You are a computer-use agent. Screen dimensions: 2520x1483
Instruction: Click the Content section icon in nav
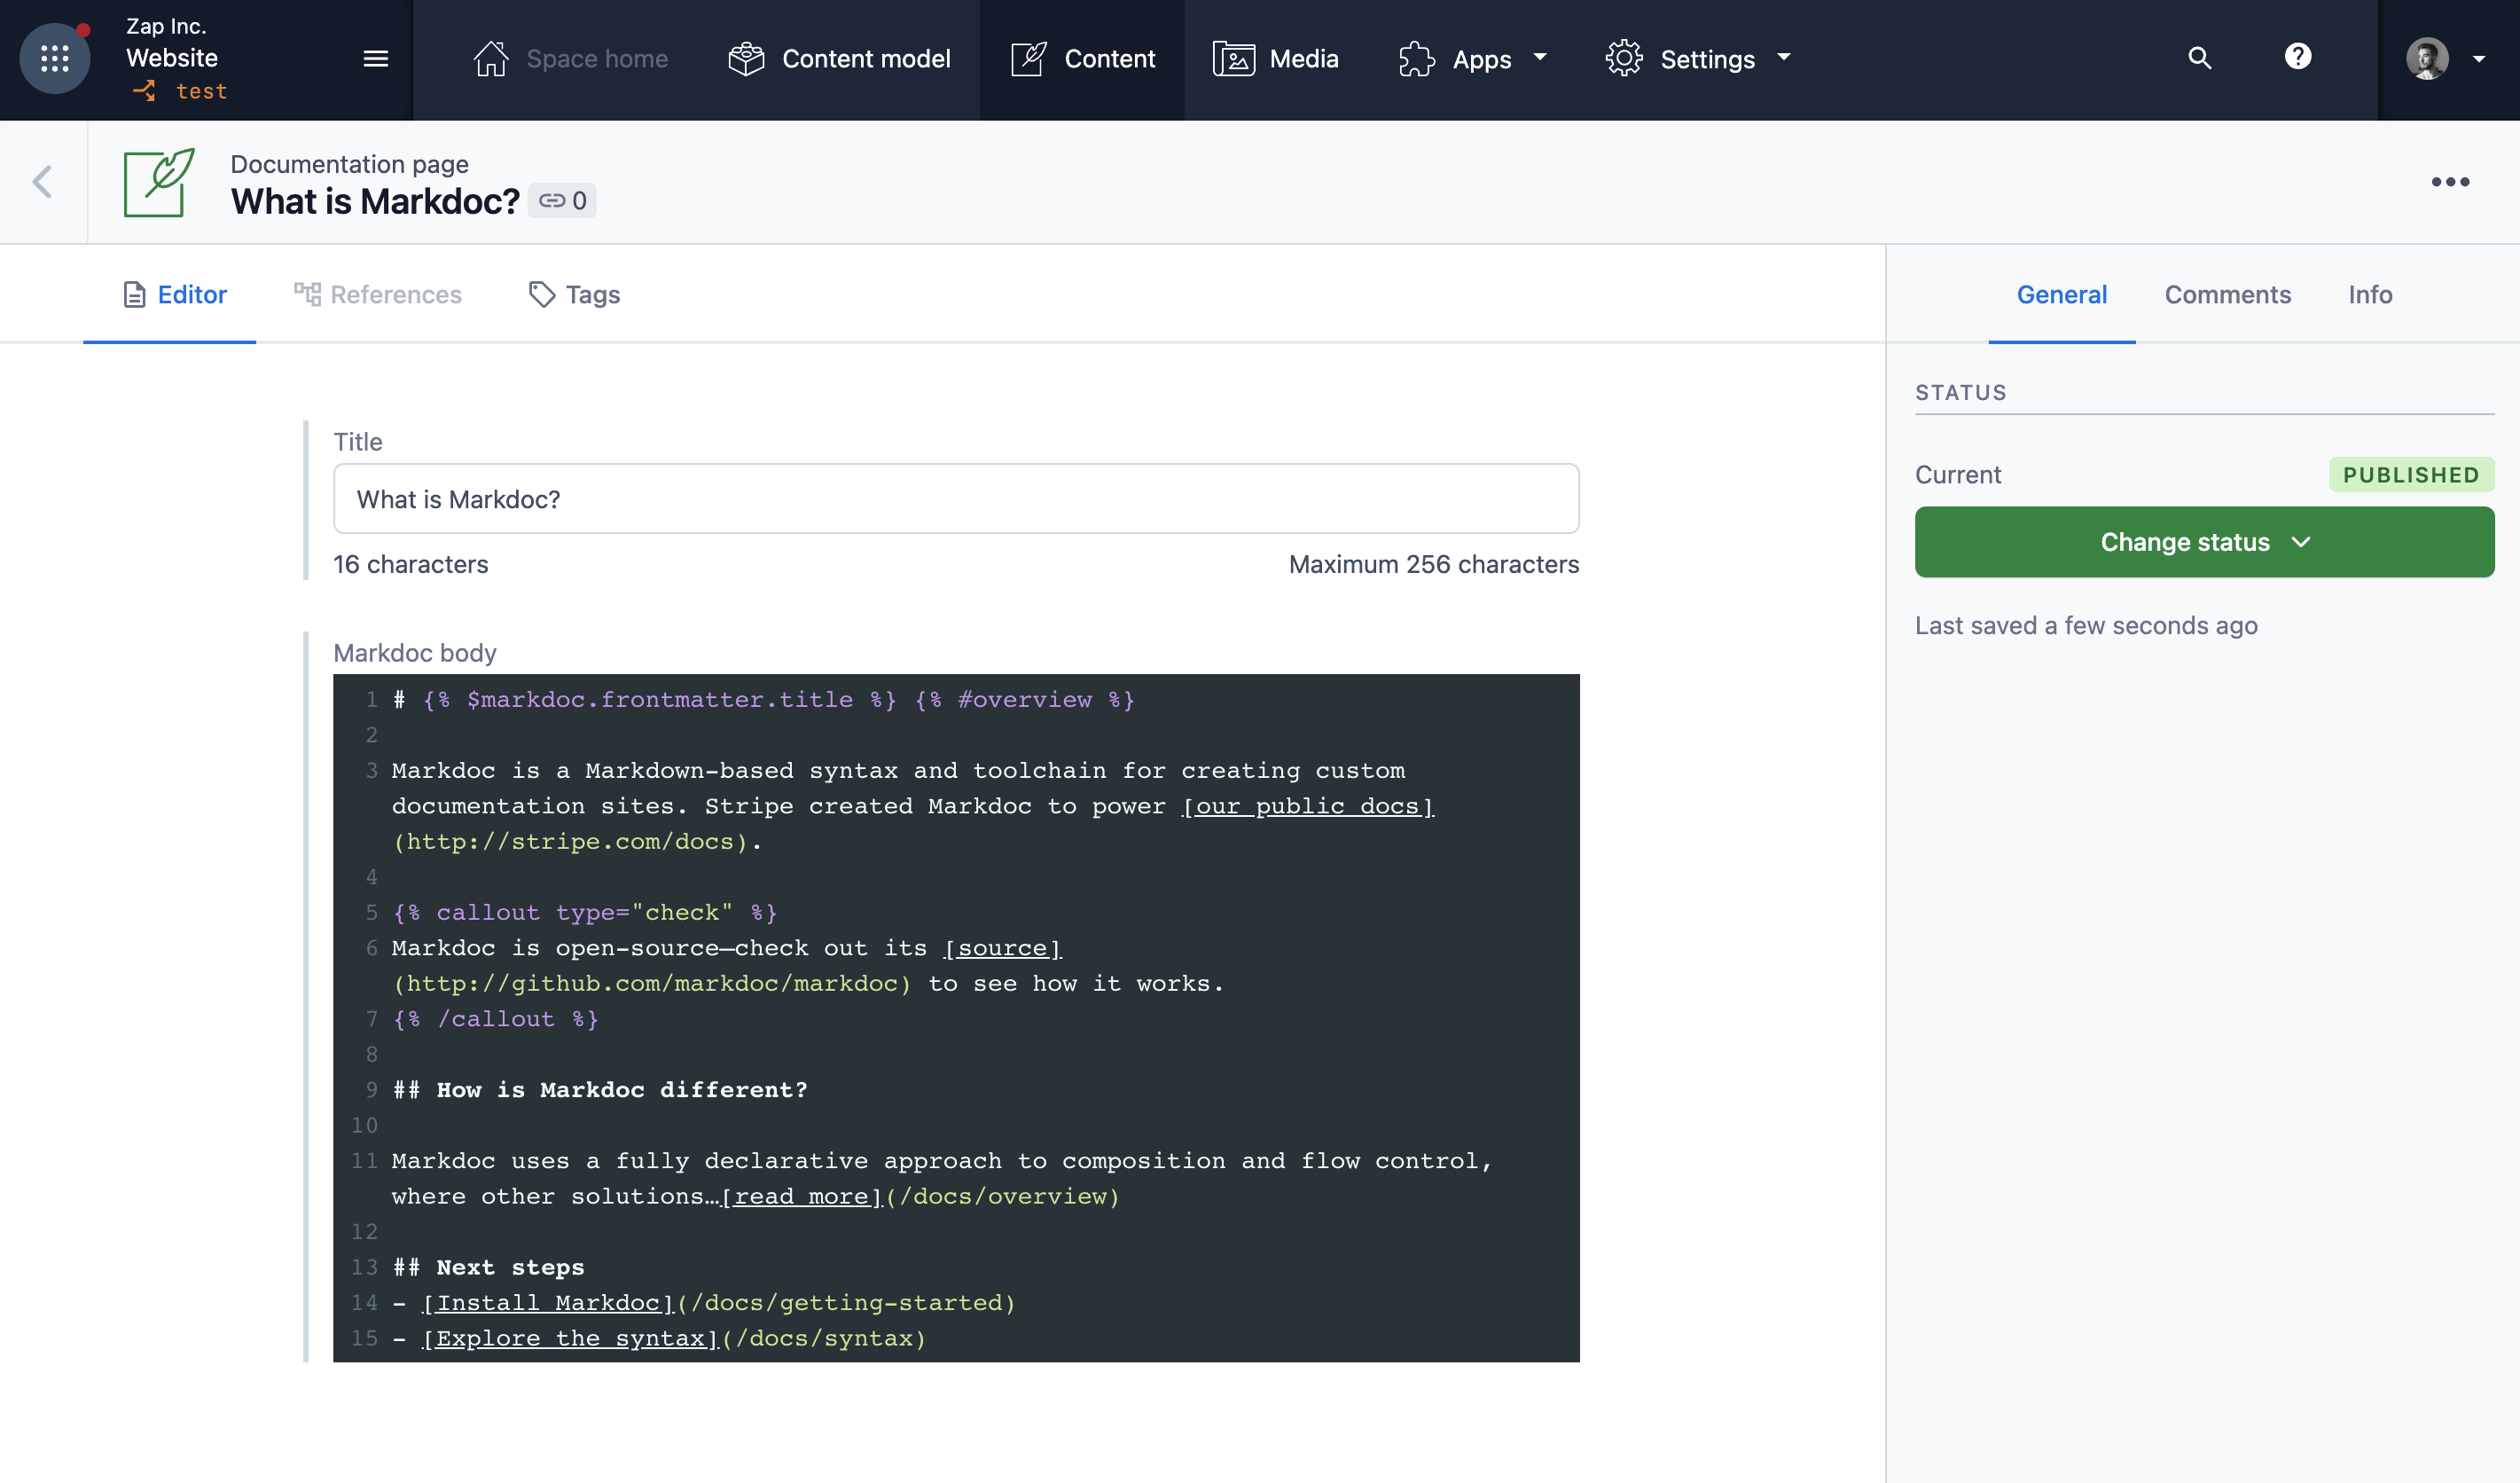coord(1029,59)
